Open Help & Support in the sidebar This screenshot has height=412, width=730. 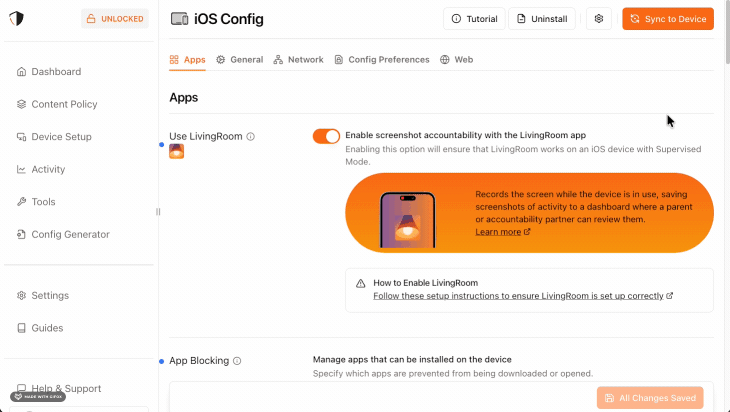point(59,388)
